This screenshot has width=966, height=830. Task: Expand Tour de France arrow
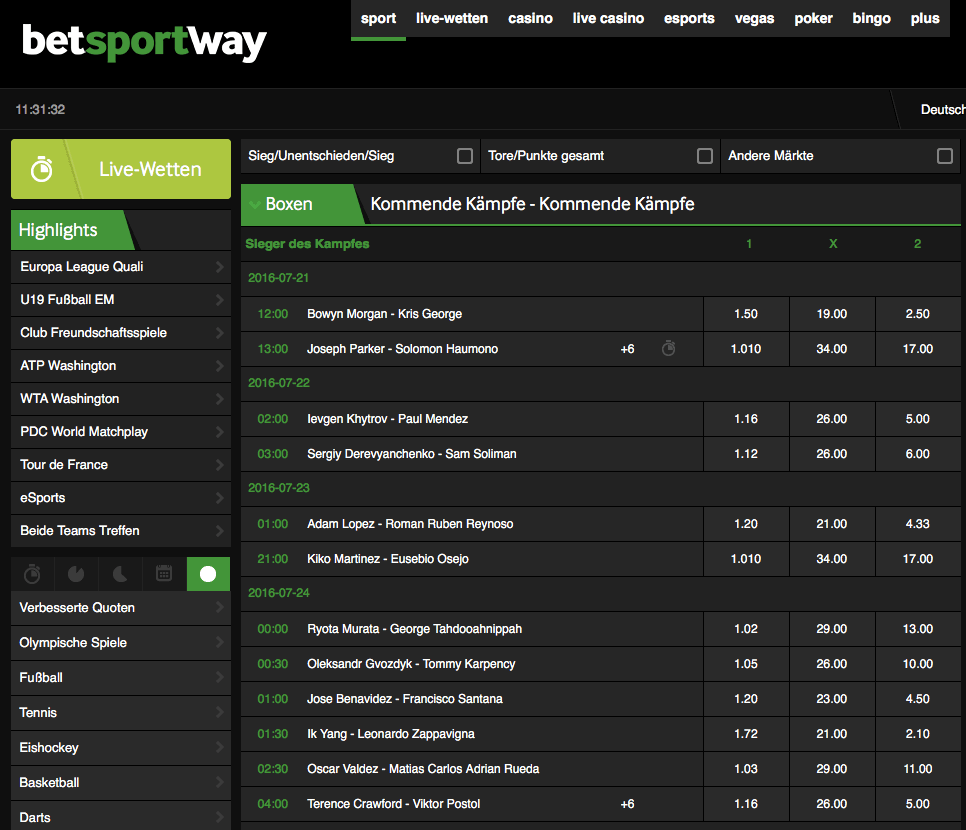click(x=219, y=465)
